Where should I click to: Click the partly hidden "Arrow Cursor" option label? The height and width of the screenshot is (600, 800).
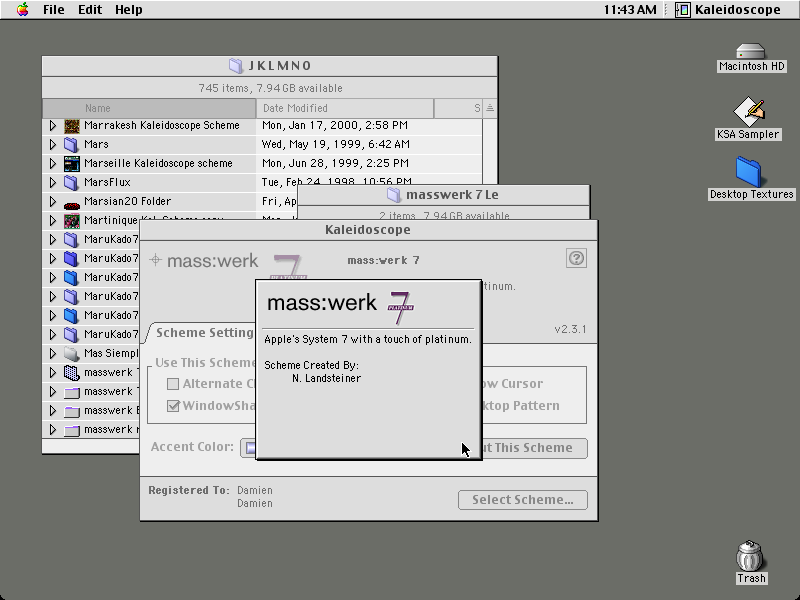[512, 384]
